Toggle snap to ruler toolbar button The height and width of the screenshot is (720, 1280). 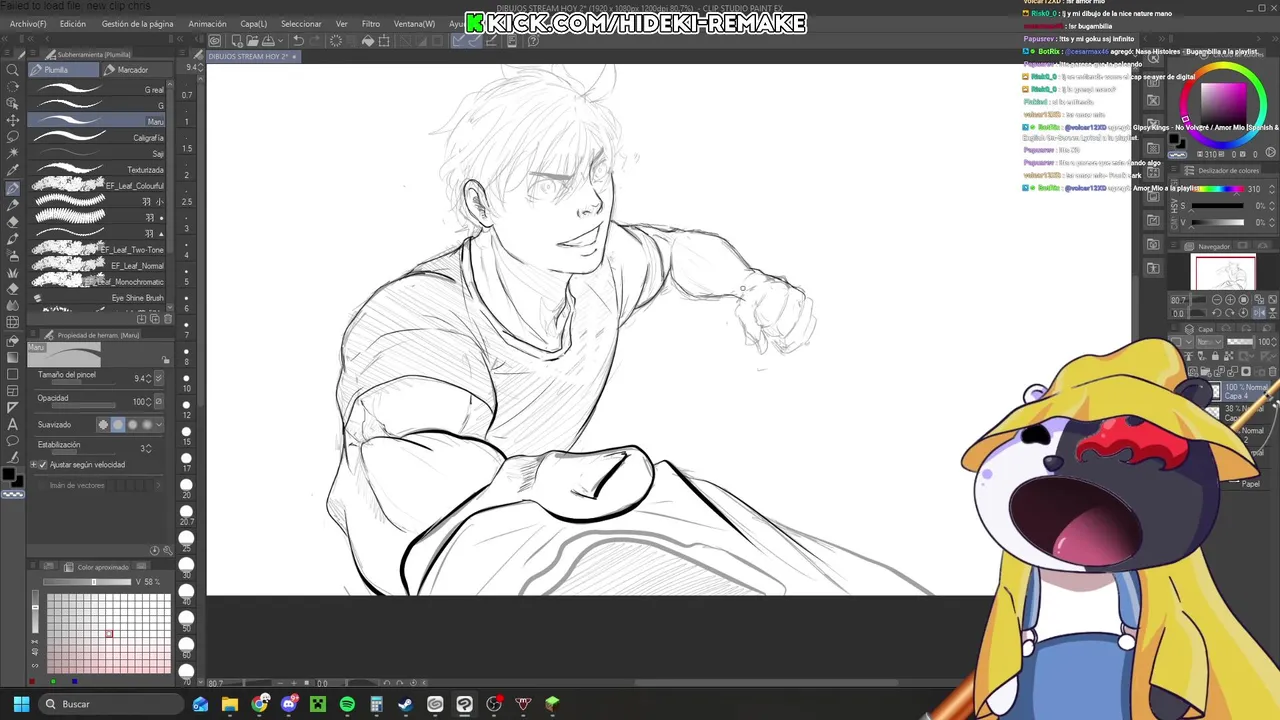coord(458,41)
